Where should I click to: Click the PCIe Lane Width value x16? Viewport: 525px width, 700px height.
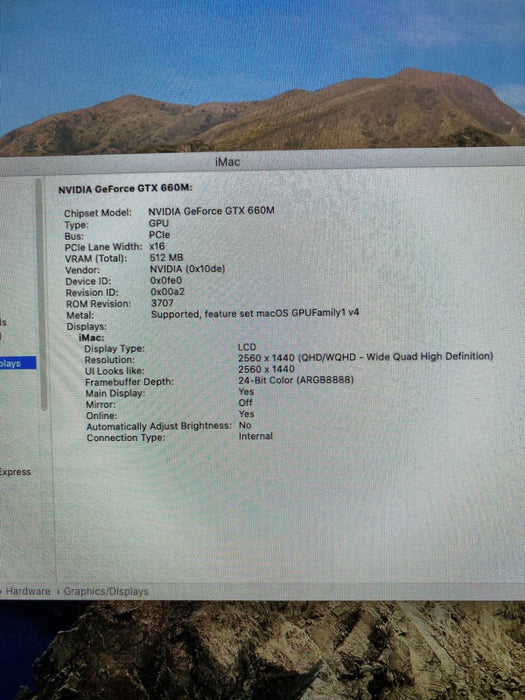pyautogui.click(x=157, y=246)
